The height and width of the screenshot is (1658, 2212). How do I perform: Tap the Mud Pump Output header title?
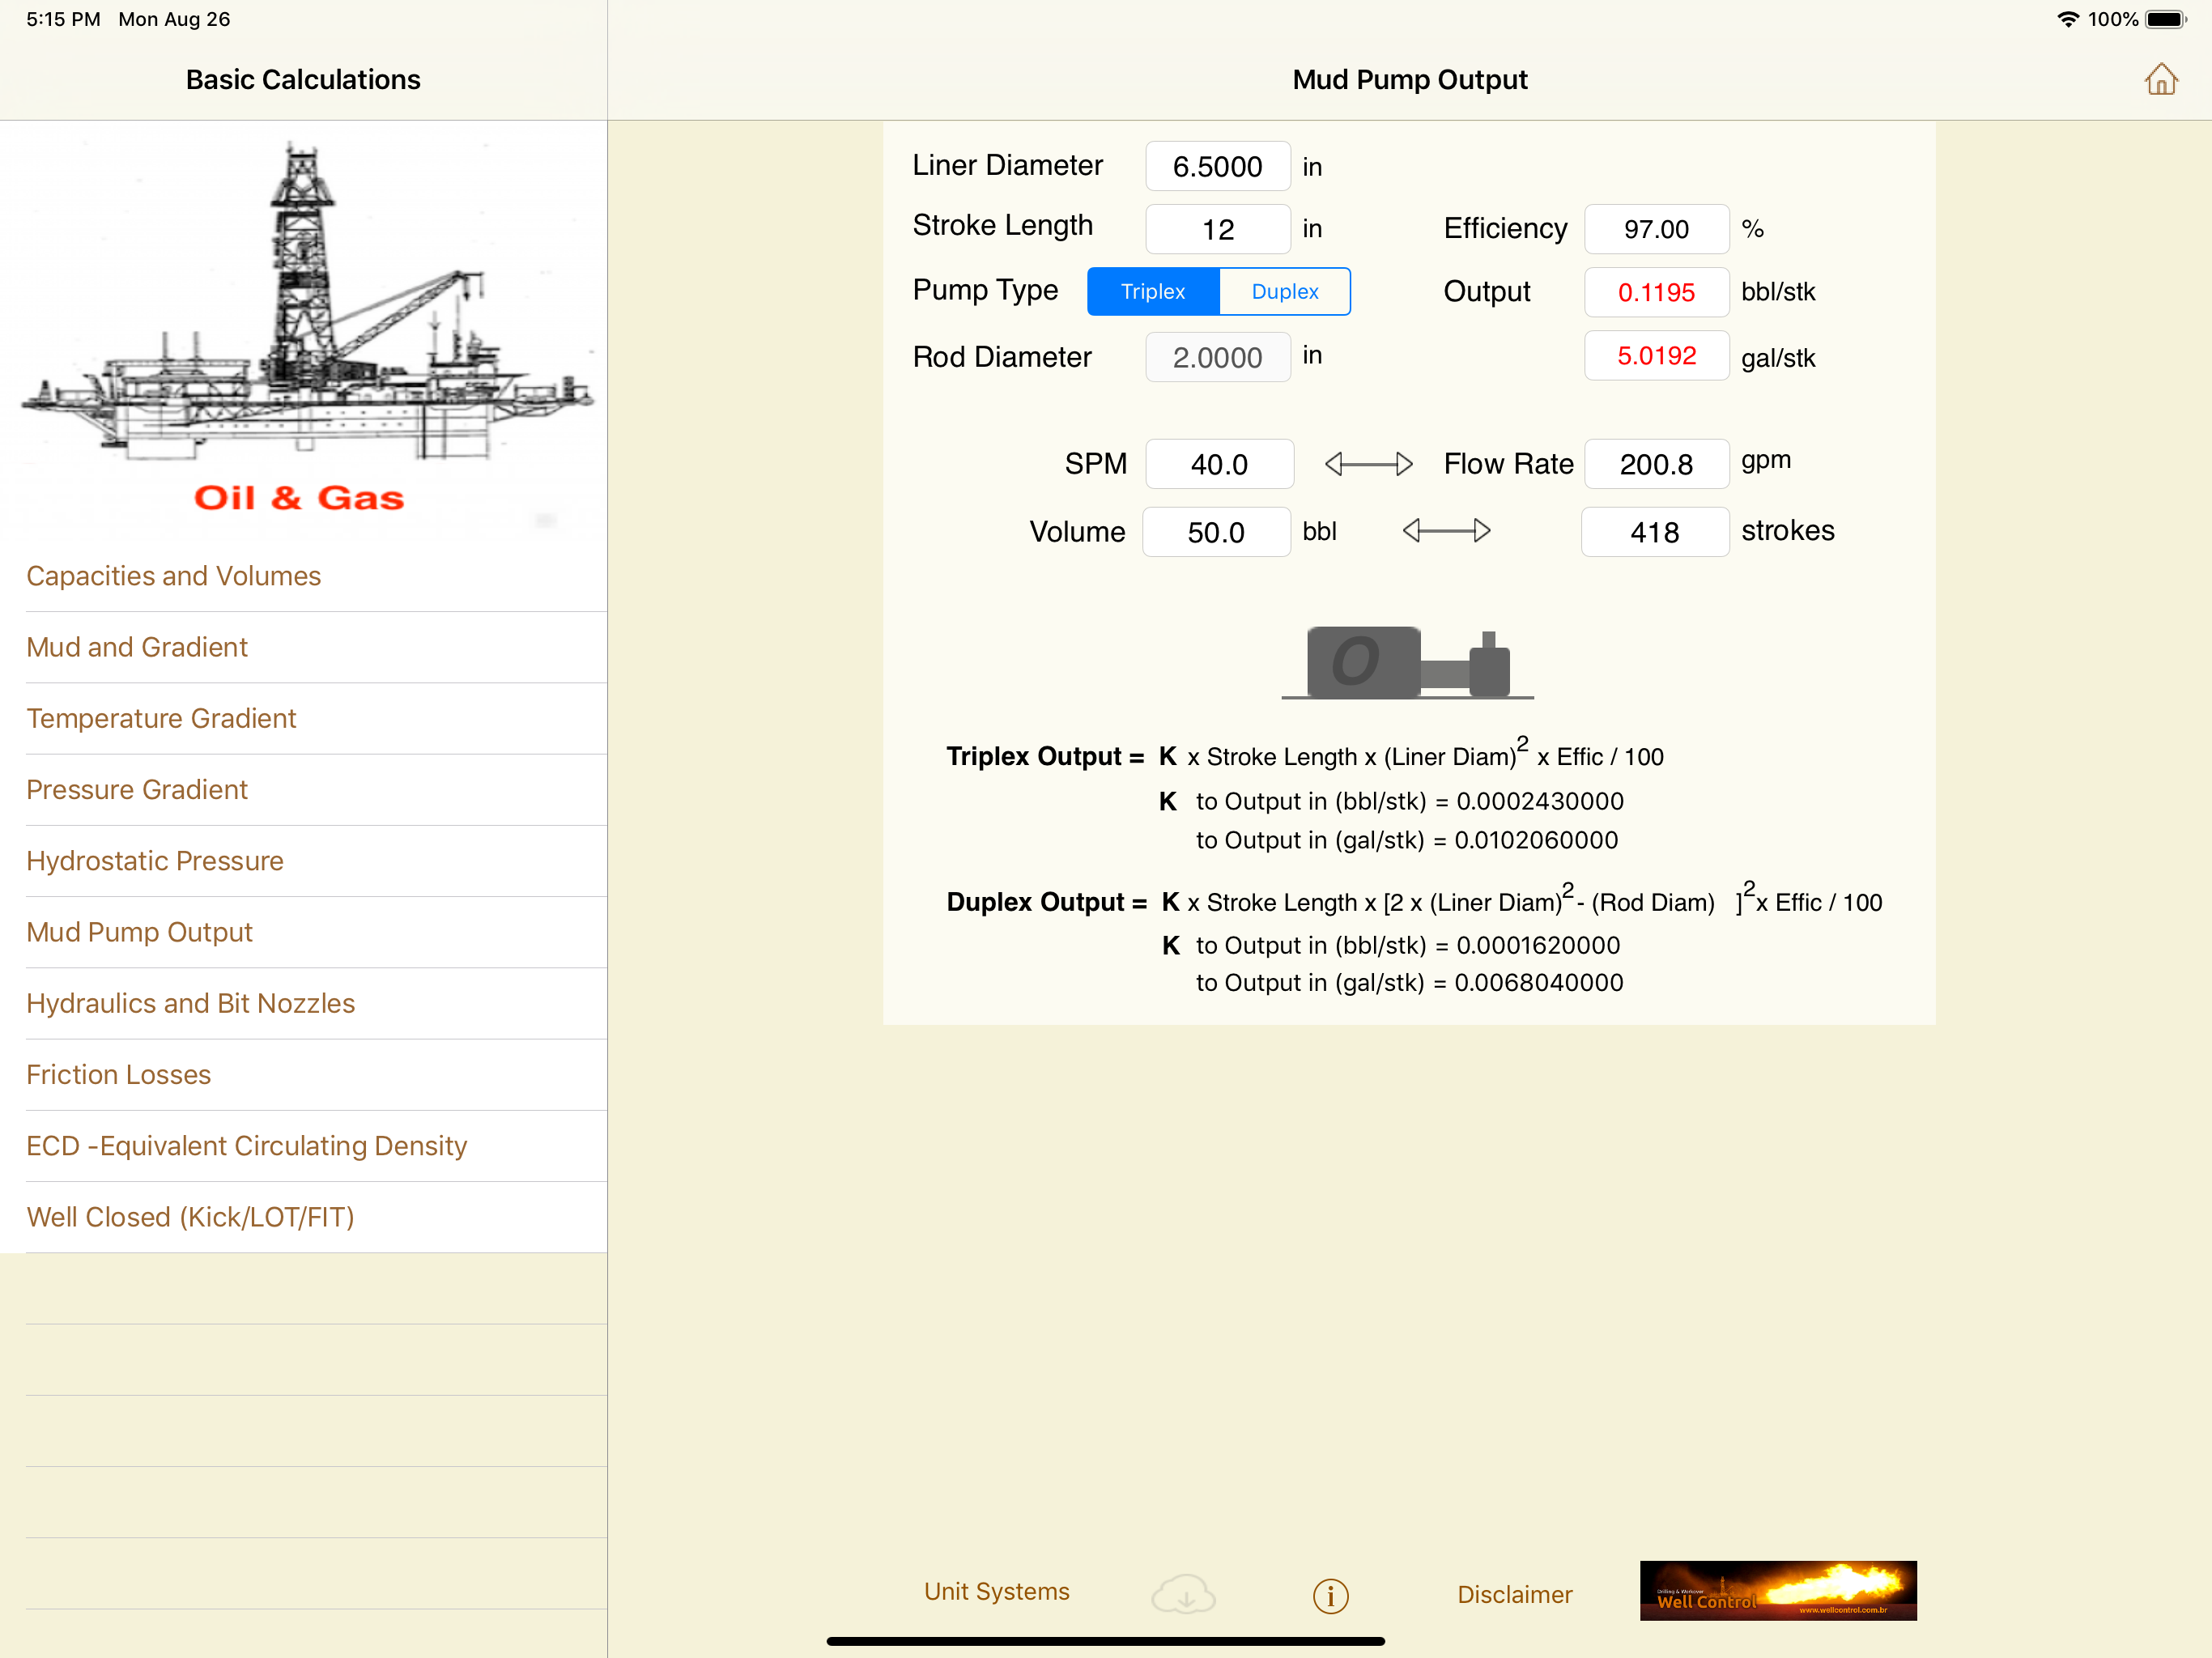[1409, 80]
